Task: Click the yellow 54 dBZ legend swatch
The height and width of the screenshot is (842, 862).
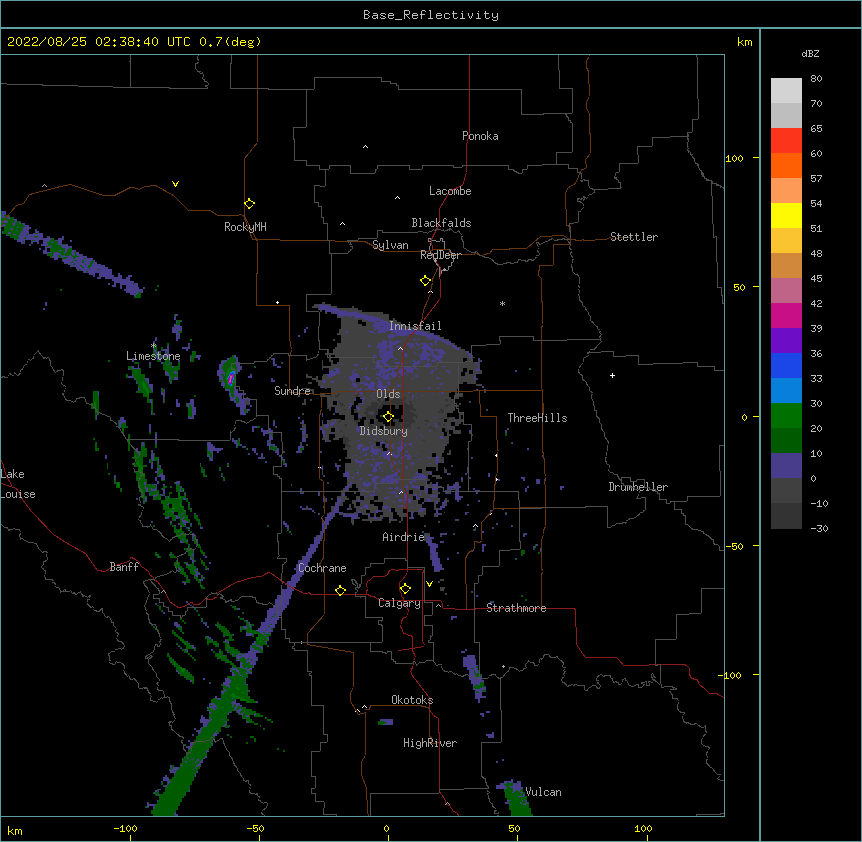Action: point(786,215)
